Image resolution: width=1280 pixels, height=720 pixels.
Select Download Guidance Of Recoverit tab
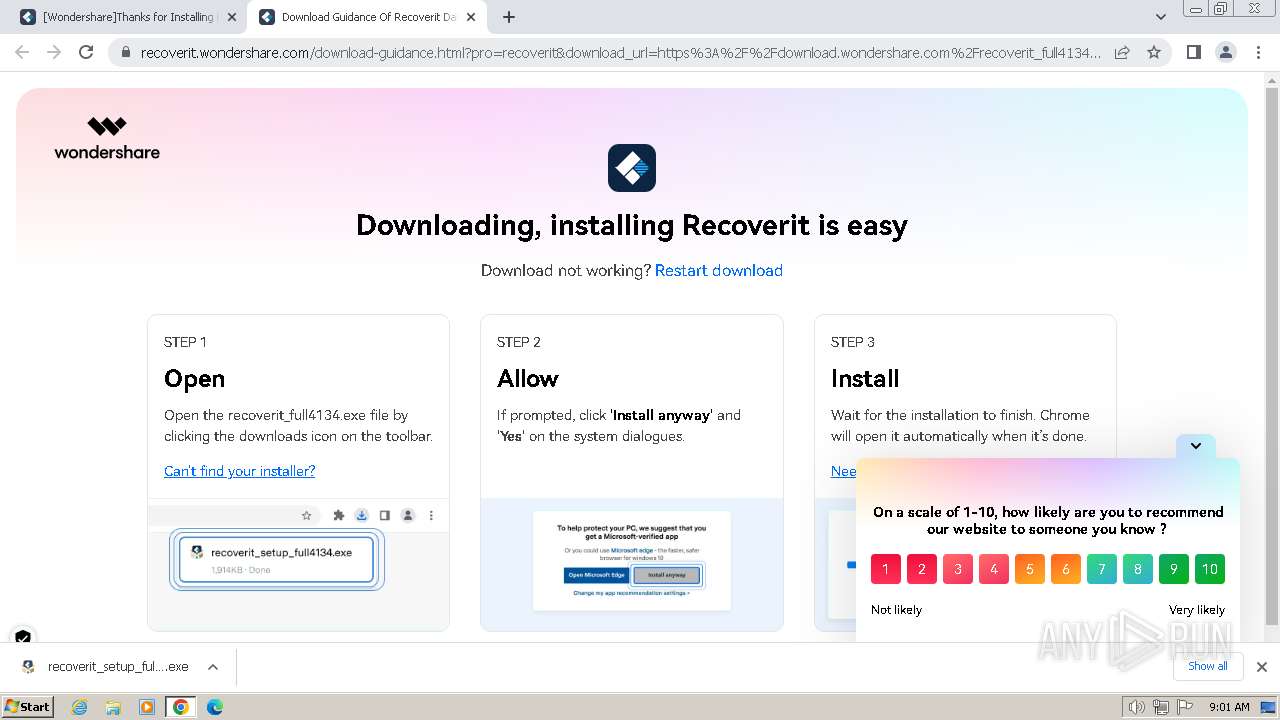(x=367, y=17)
